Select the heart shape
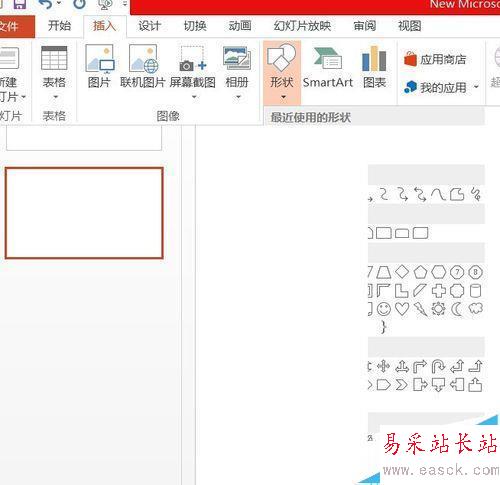Screen dimensions: 500x485 [x=402, y=309]
